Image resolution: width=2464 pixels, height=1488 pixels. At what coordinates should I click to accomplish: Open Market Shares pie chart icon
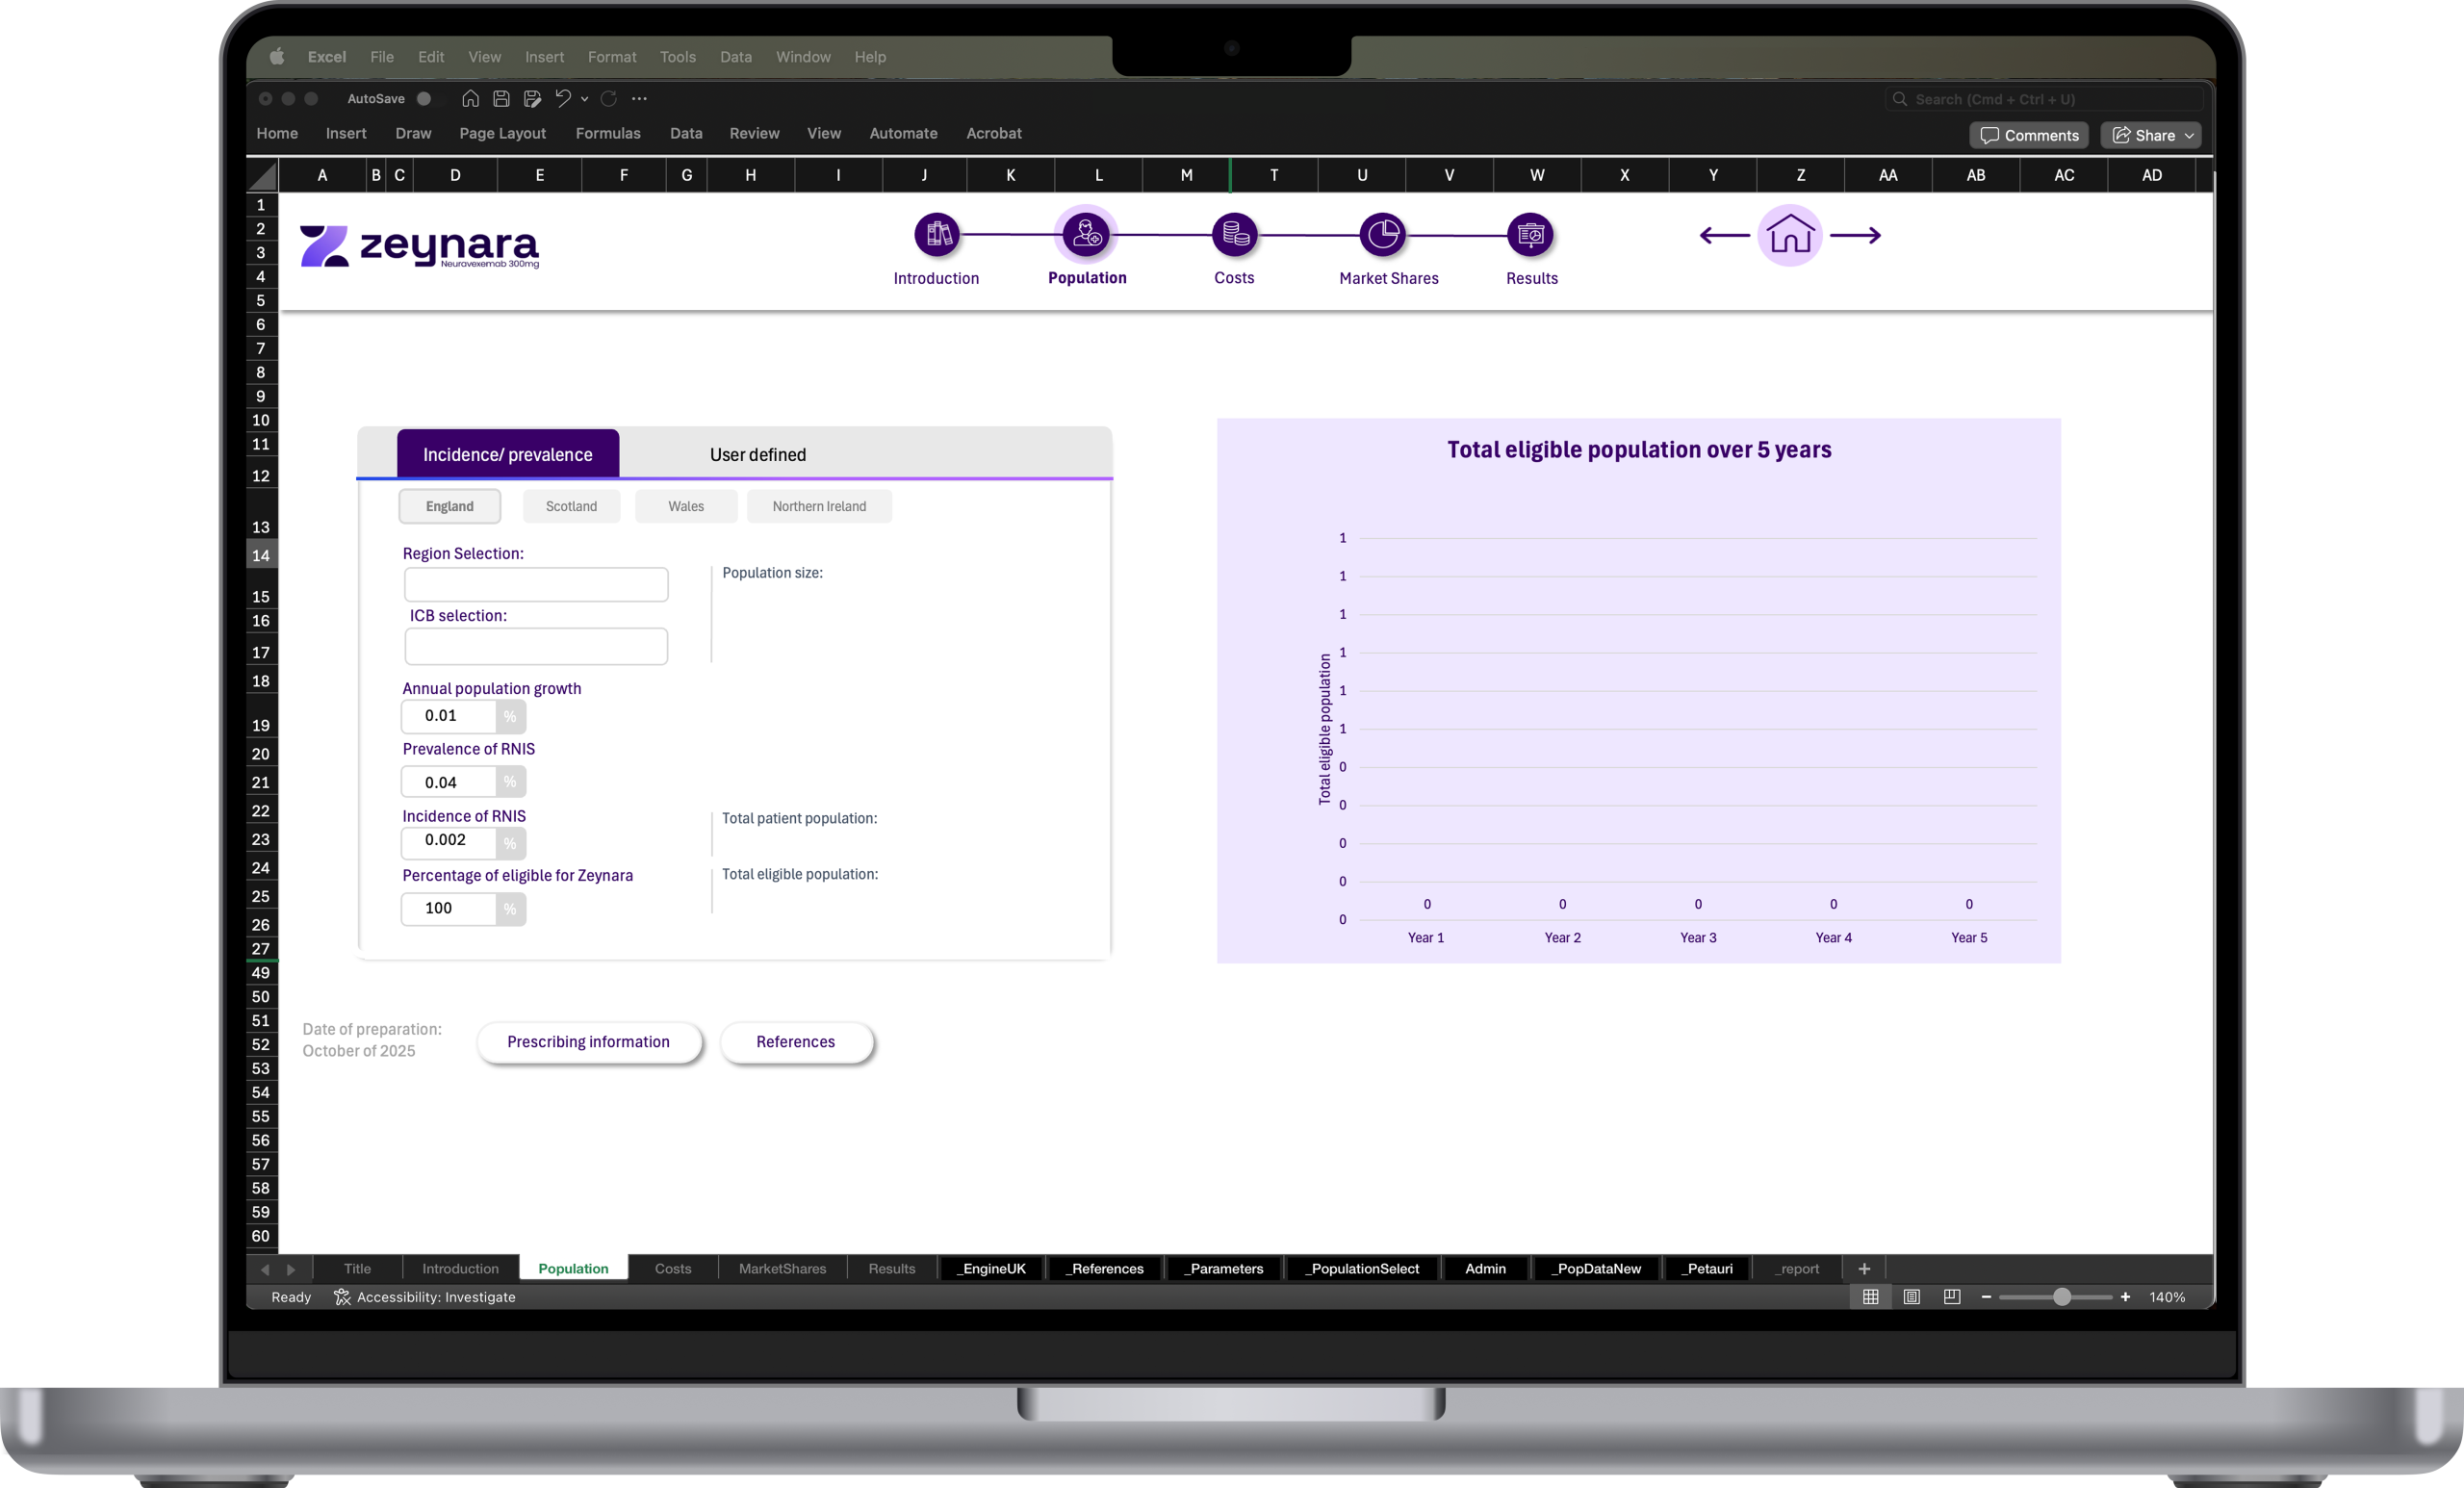[1383, 235]
